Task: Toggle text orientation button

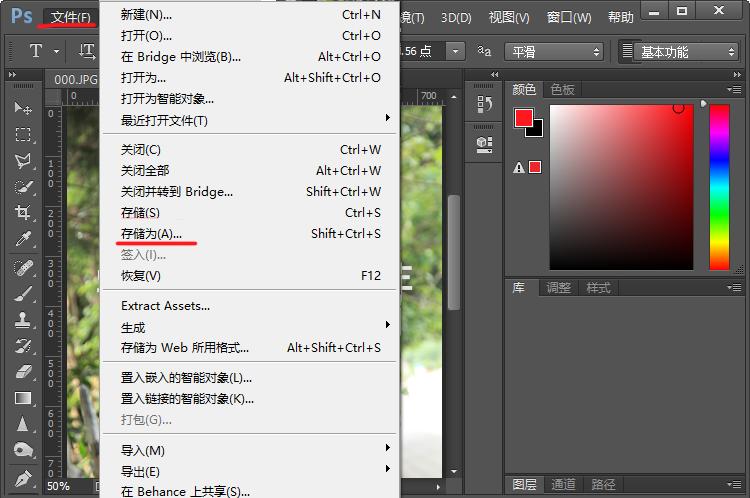Action: coord(87,51)
